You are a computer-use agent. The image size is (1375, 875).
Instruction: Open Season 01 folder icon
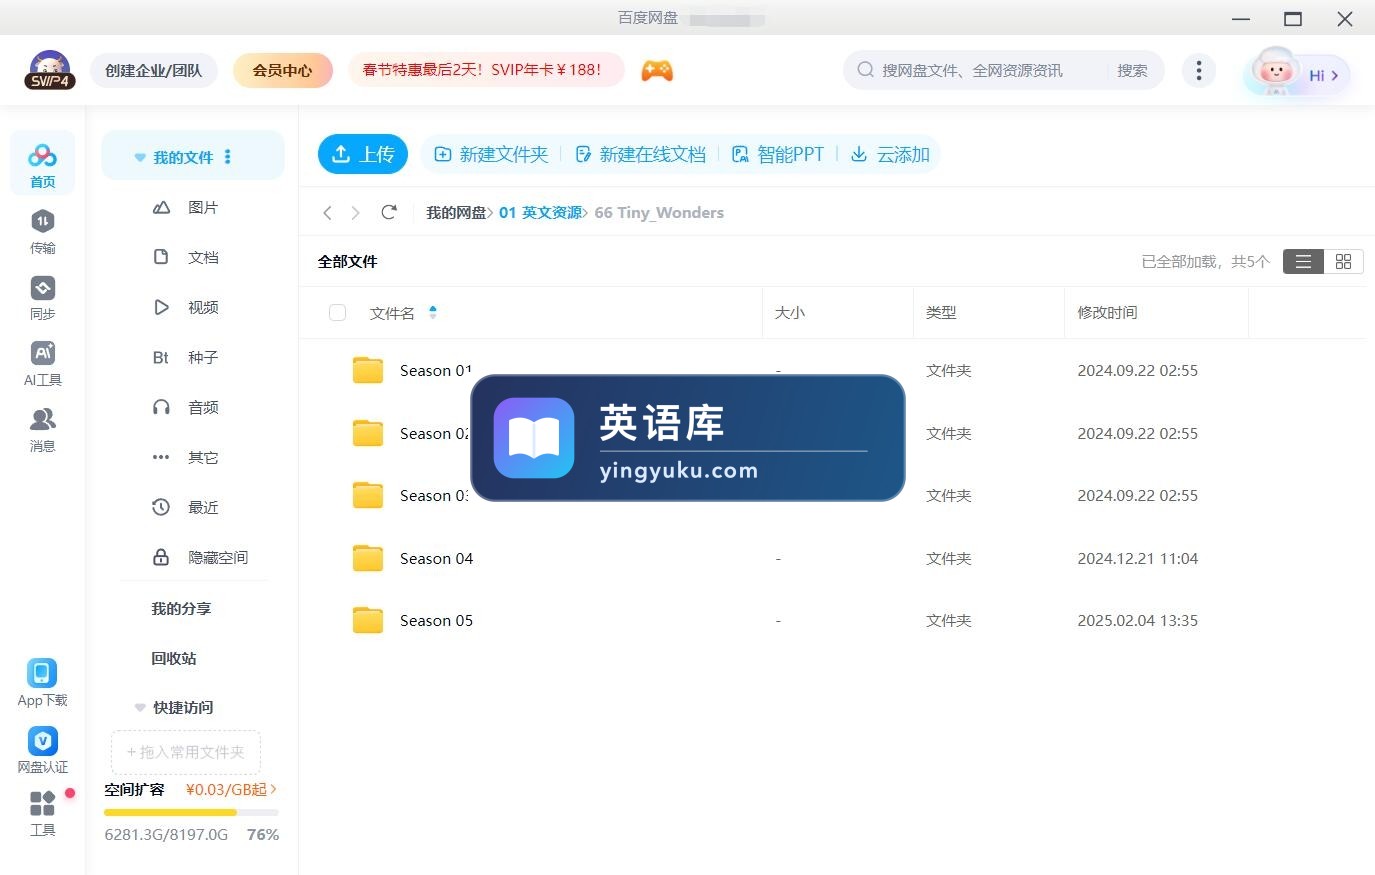[x=368, y=370]
